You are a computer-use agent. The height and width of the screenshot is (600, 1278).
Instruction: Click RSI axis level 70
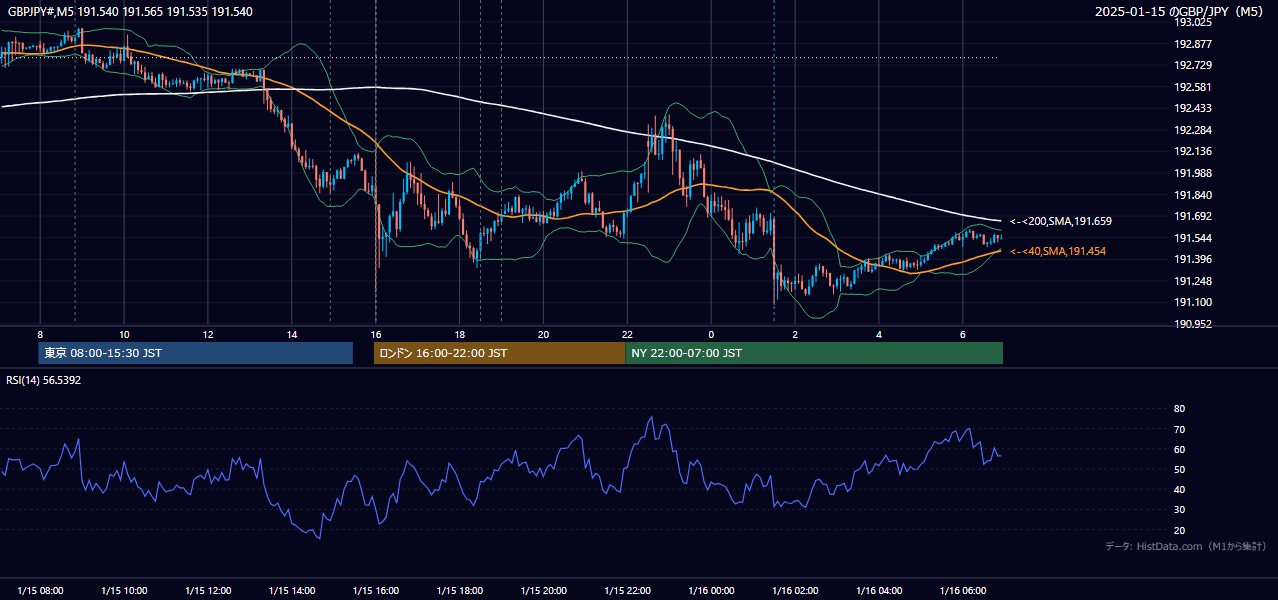[x=1179, y=429]
